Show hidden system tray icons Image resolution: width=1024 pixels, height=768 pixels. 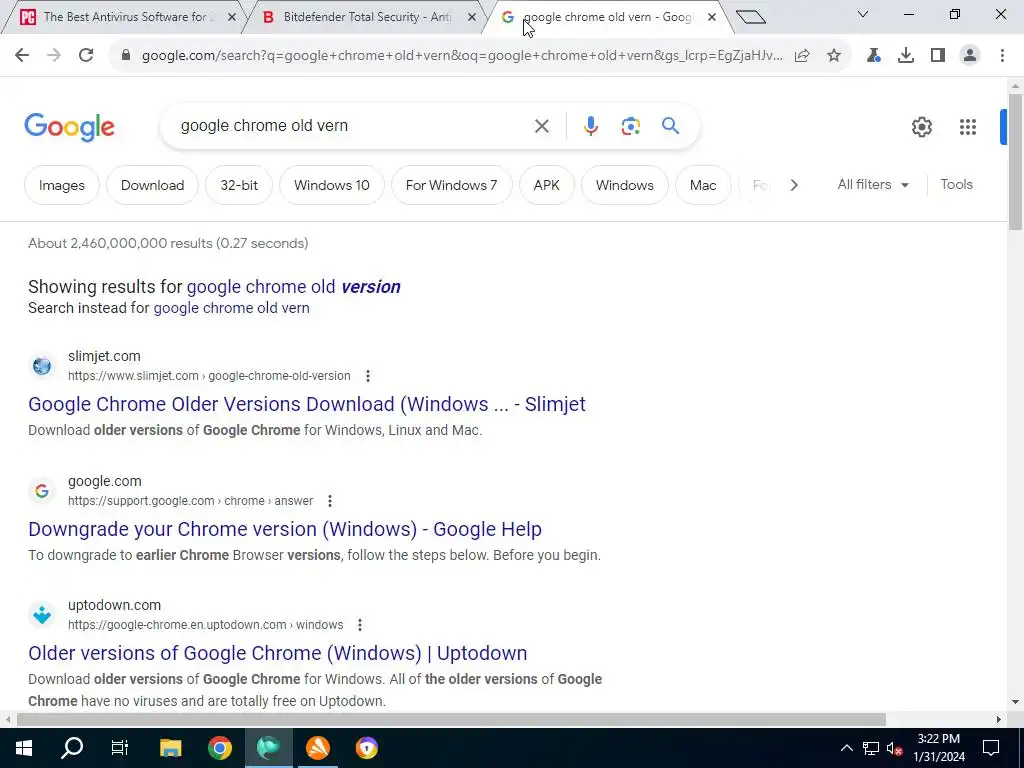[846, 748]
